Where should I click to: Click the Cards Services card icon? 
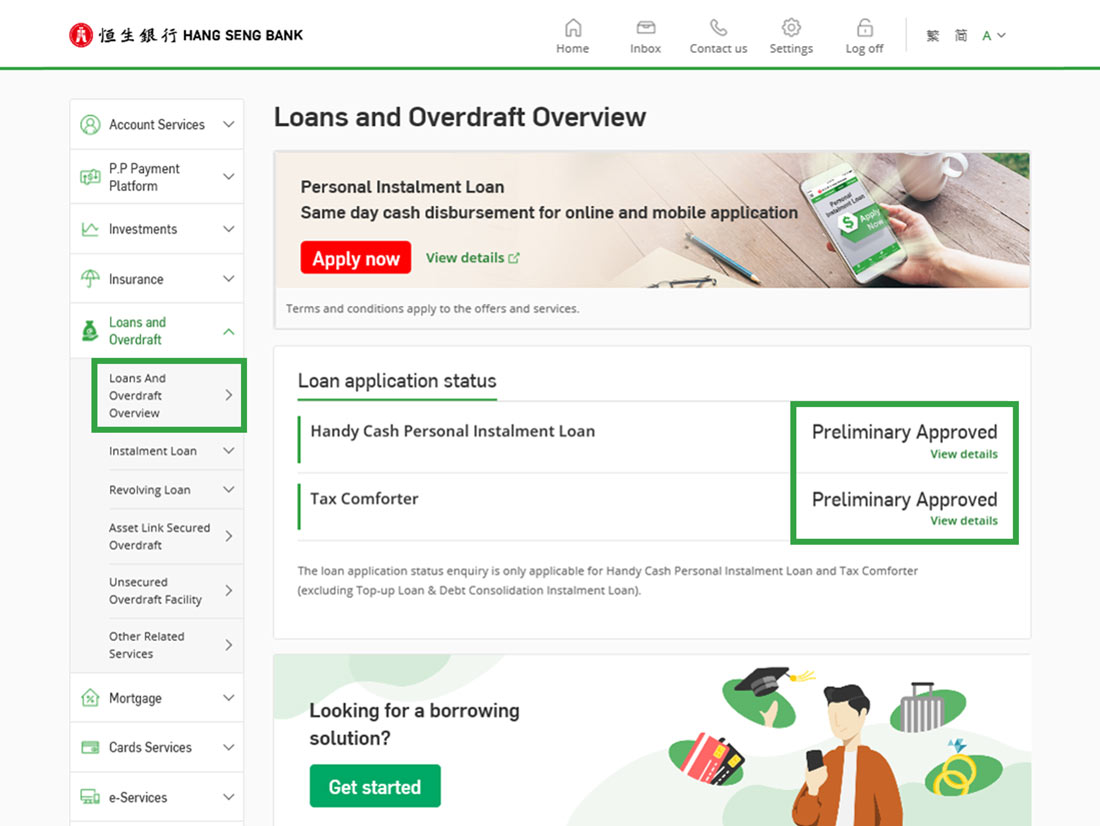(x=90, y=747)
